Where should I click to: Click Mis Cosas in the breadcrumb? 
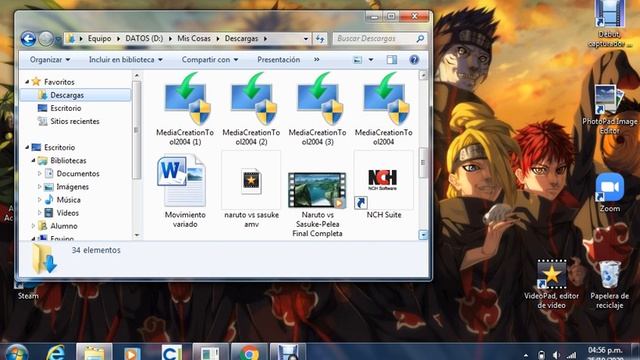pyautogui.click(x=194, y=38)
